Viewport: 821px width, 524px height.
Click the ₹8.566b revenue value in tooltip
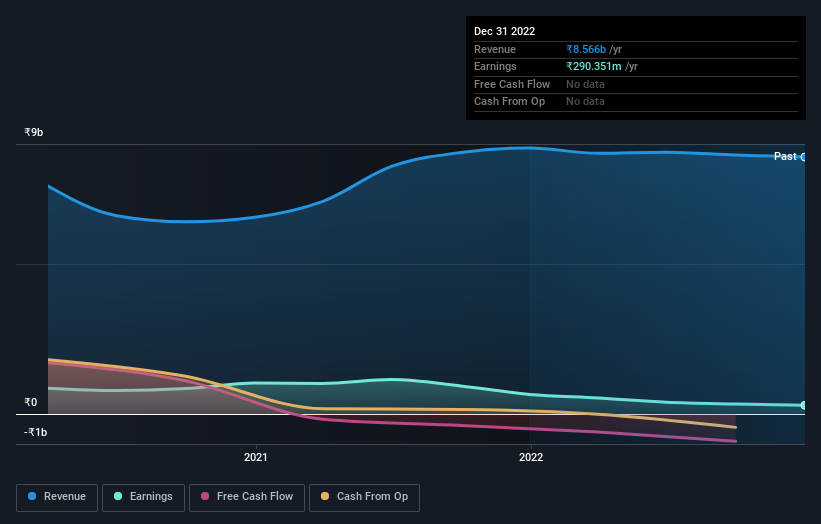(586, 49)
